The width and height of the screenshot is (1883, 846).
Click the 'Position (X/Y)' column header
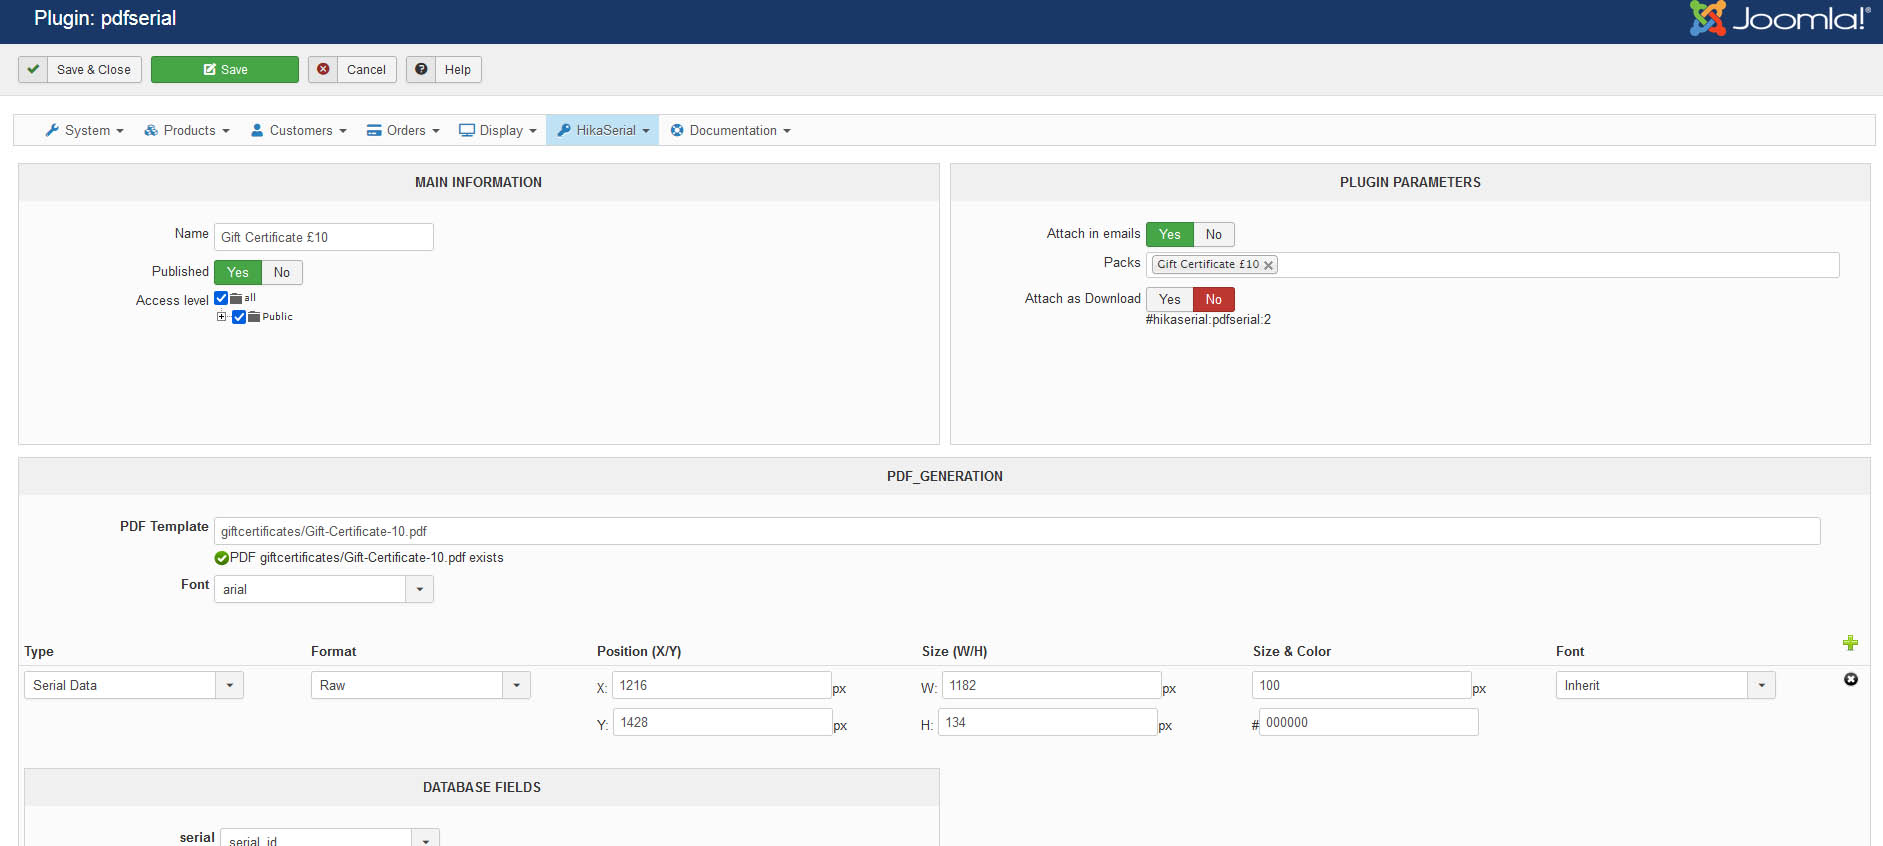click(639, 651)
